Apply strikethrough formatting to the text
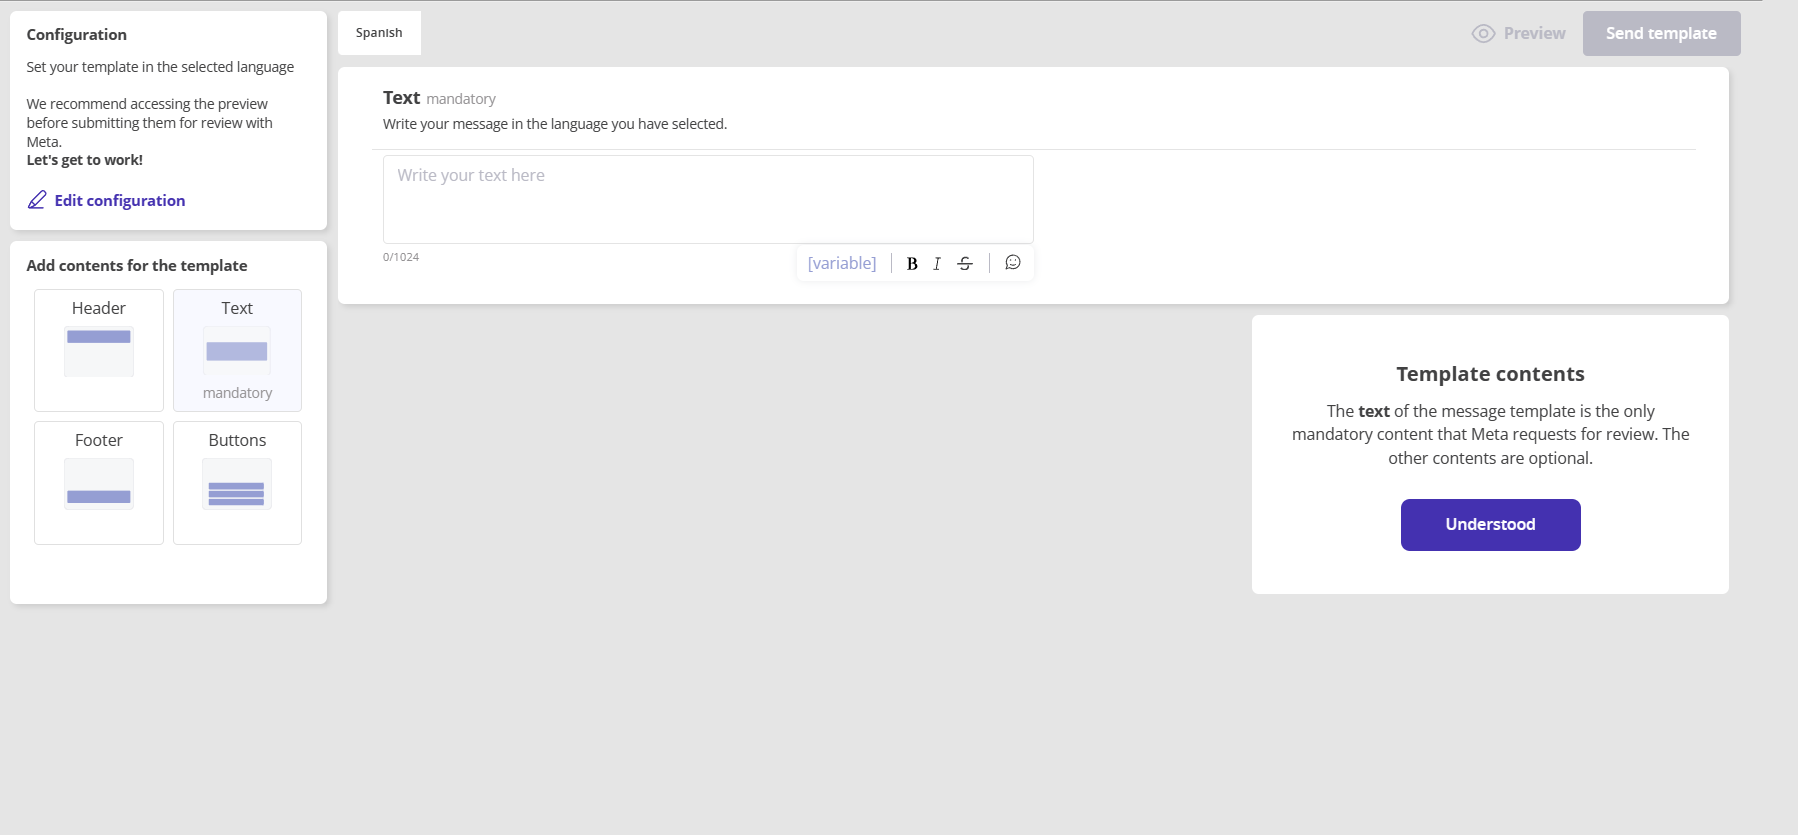The width and height of the screenshot is (1798, 835). (965, 264)
